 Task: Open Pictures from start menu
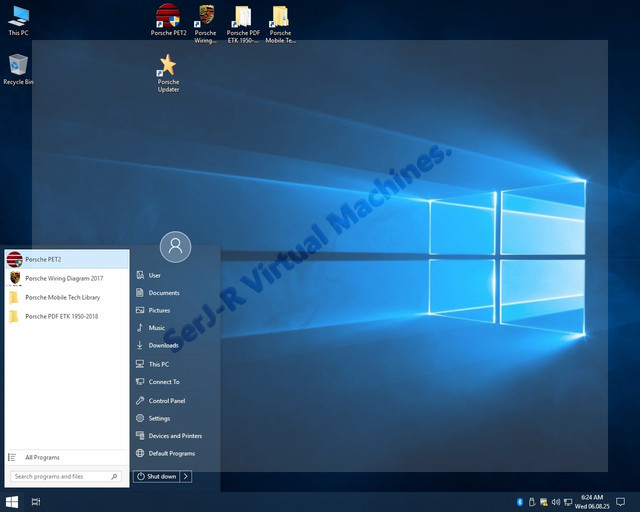153,310
